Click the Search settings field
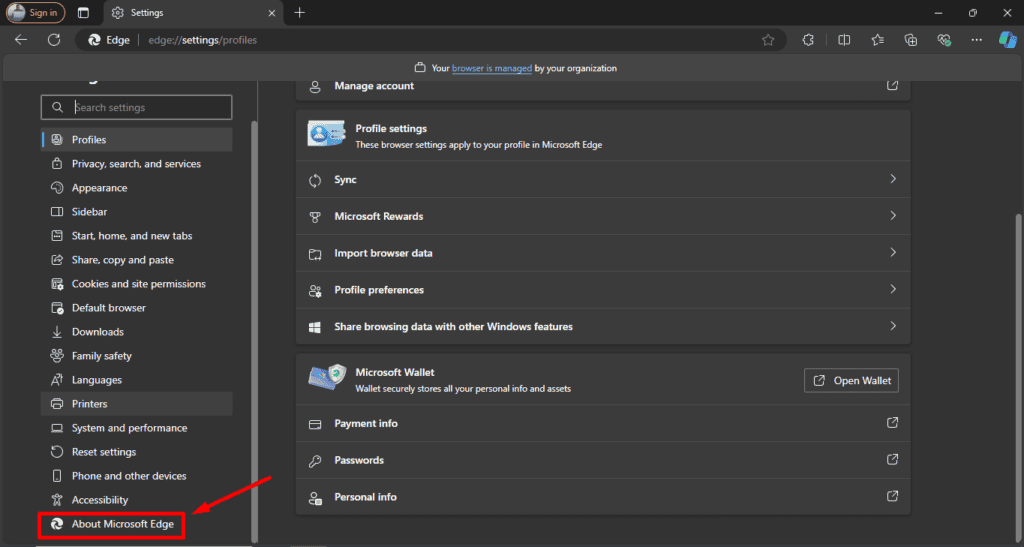Viewport: 1024px width, 547px height. 137,108
